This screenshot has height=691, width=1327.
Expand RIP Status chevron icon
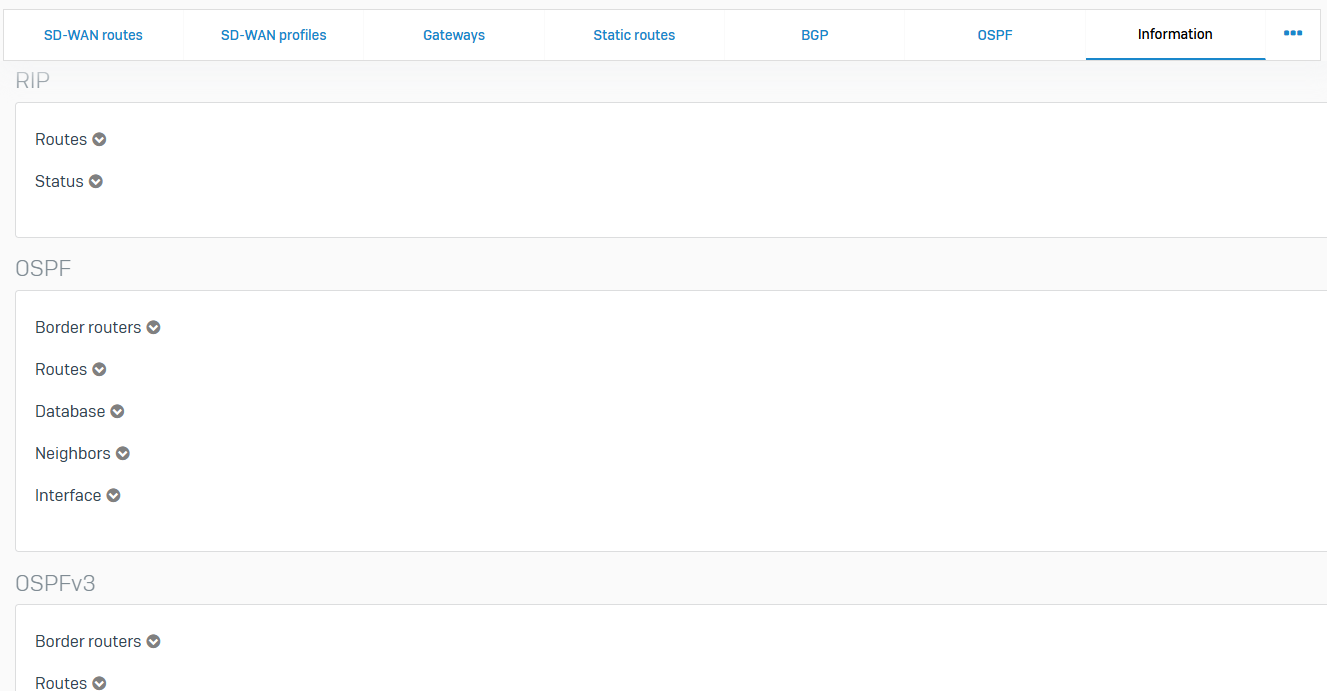point(96,182)
